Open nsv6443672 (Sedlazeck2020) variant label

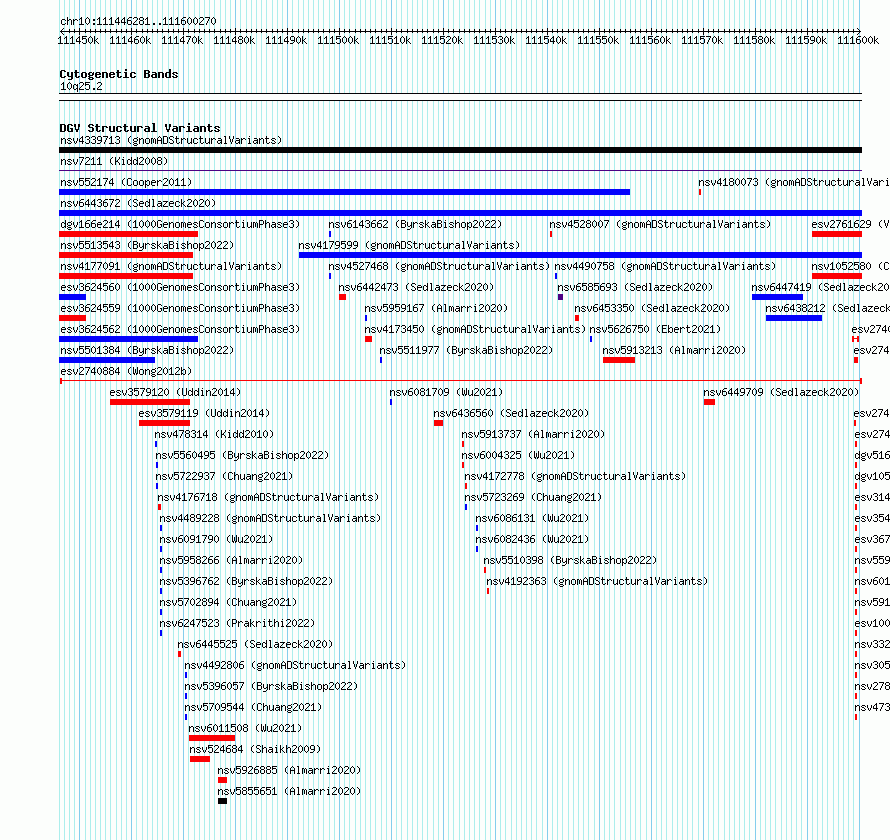(138, 203)
